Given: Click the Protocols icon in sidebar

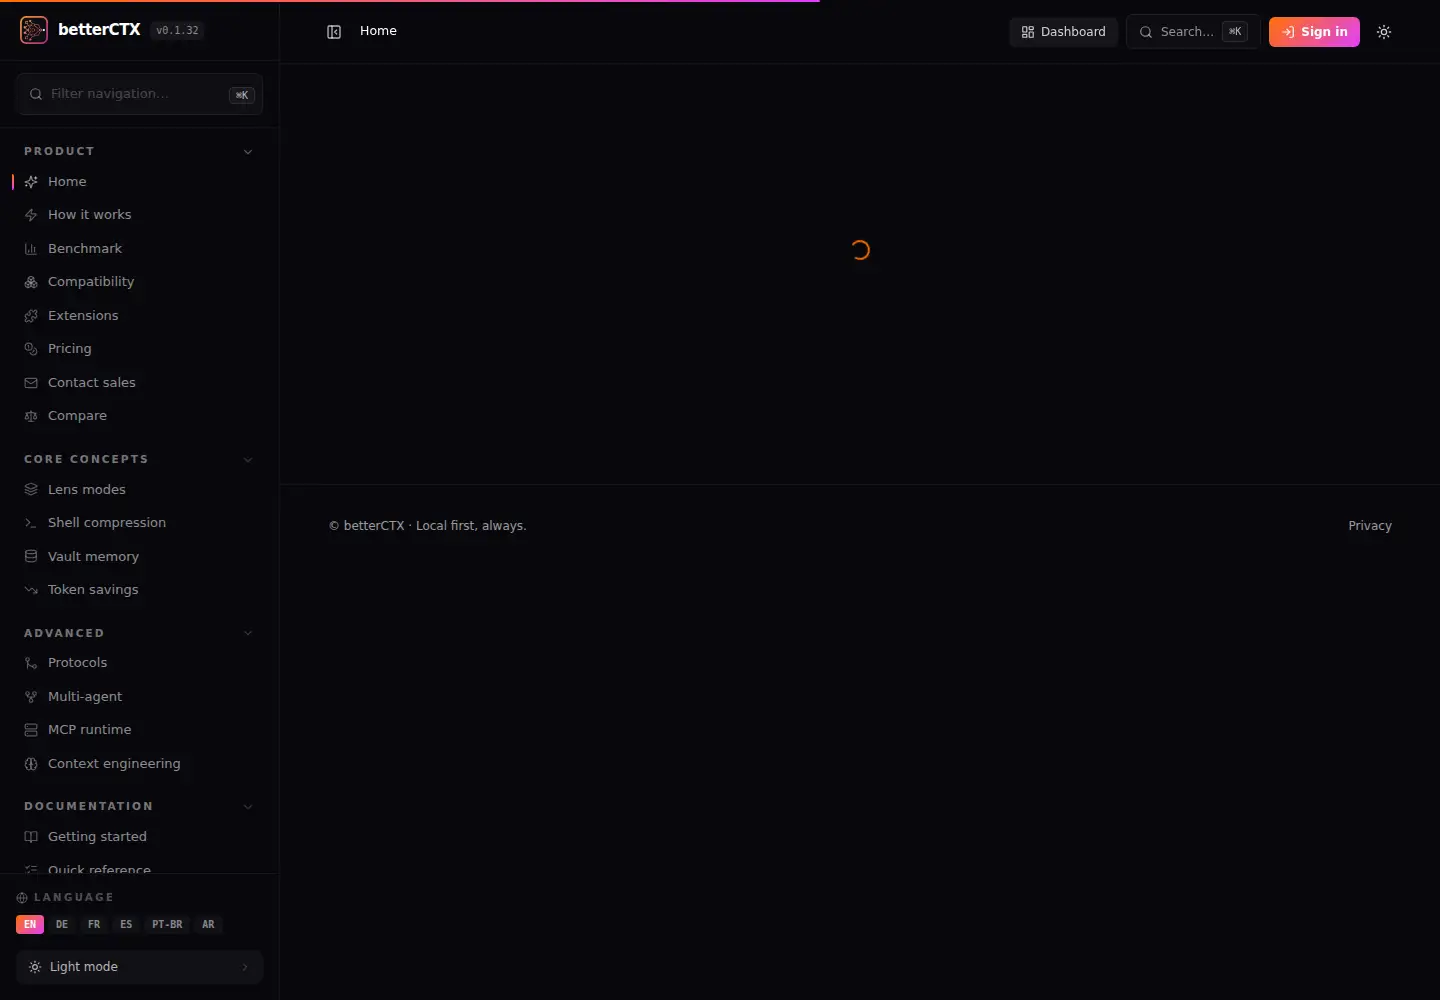Looking at the screenshot, I should 31,663.
